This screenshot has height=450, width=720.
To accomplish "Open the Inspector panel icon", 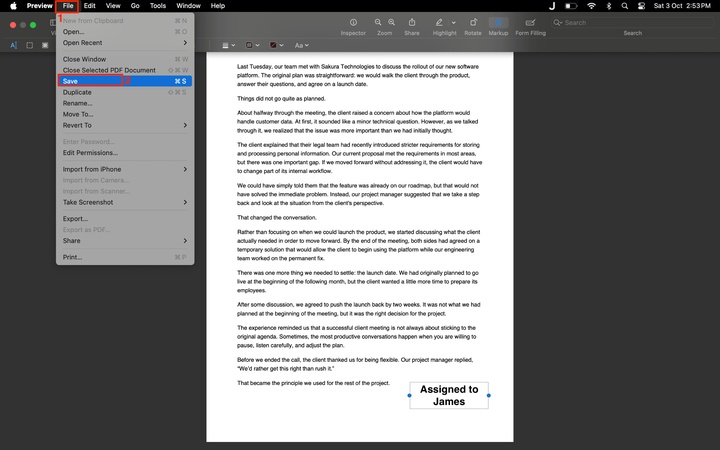I will point(353,22).
